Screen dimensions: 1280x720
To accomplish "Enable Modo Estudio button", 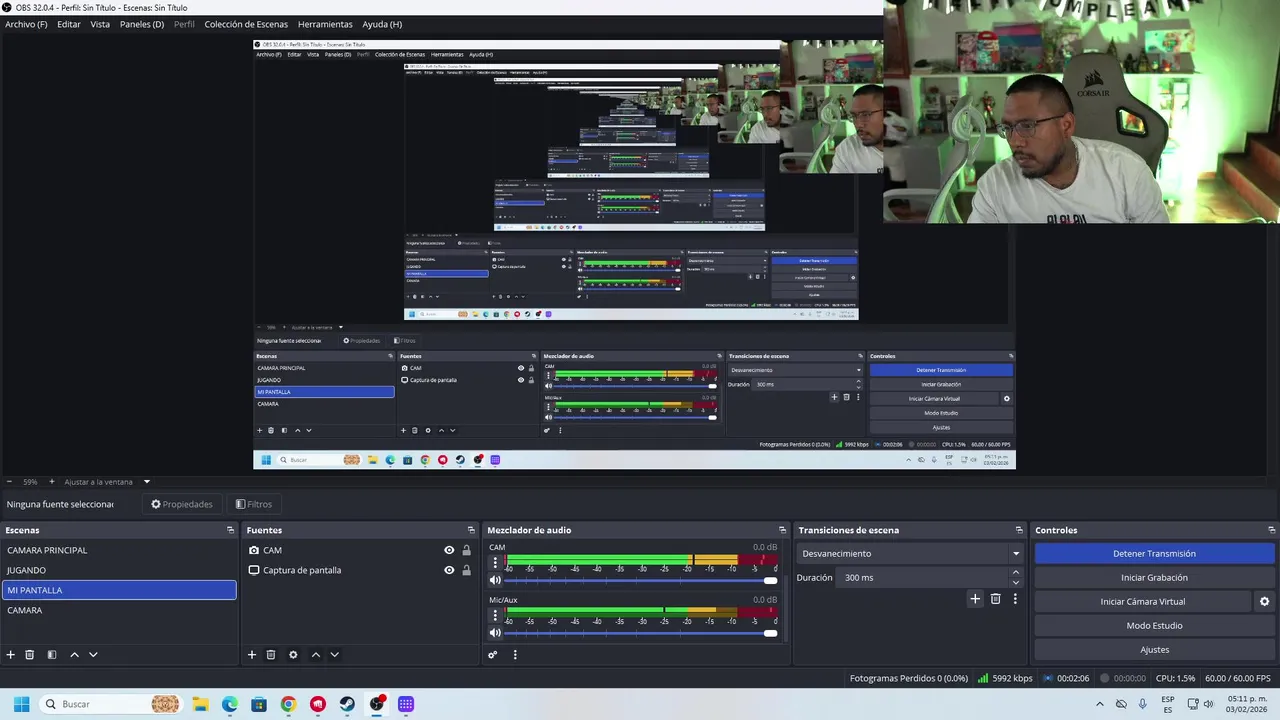I will point(1154,626).
